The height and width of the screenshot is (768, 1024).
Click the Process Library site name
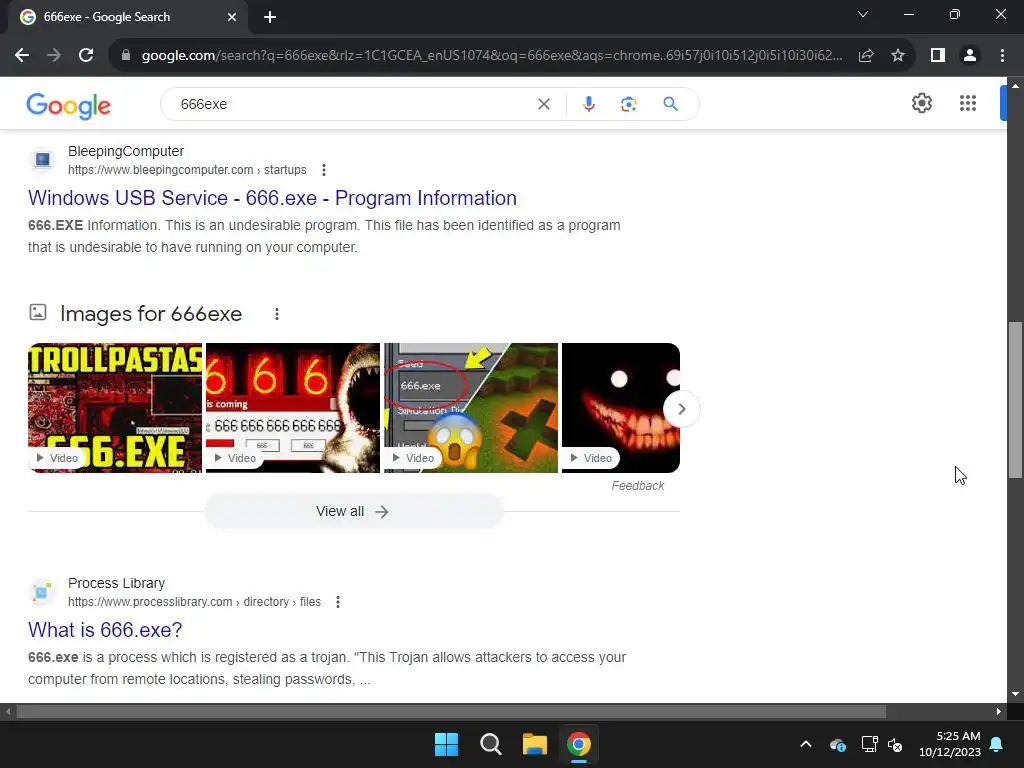tap(116, 583)
